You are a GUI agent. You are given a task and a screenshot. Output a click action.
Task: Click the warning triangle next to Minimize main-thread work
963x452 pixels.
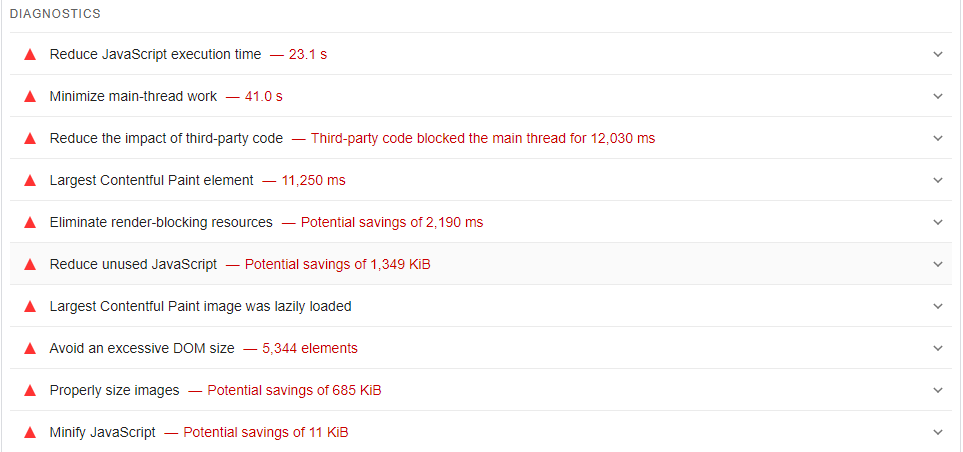(30, 96)
